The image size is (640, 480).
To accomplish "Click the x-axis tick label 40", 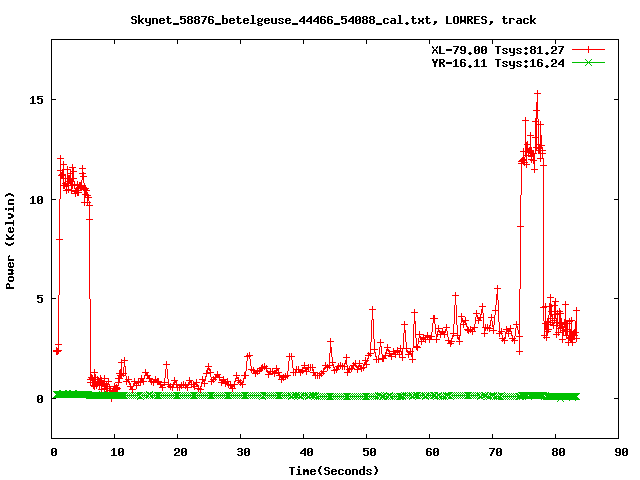I will point(306,452).
